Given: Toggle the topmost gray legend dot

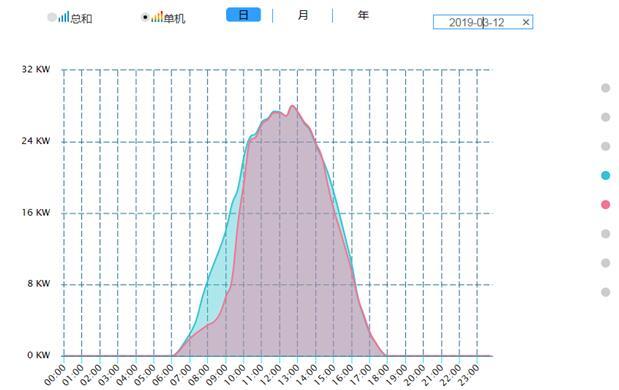Looking at the screenshot, I should click(606, 88).
